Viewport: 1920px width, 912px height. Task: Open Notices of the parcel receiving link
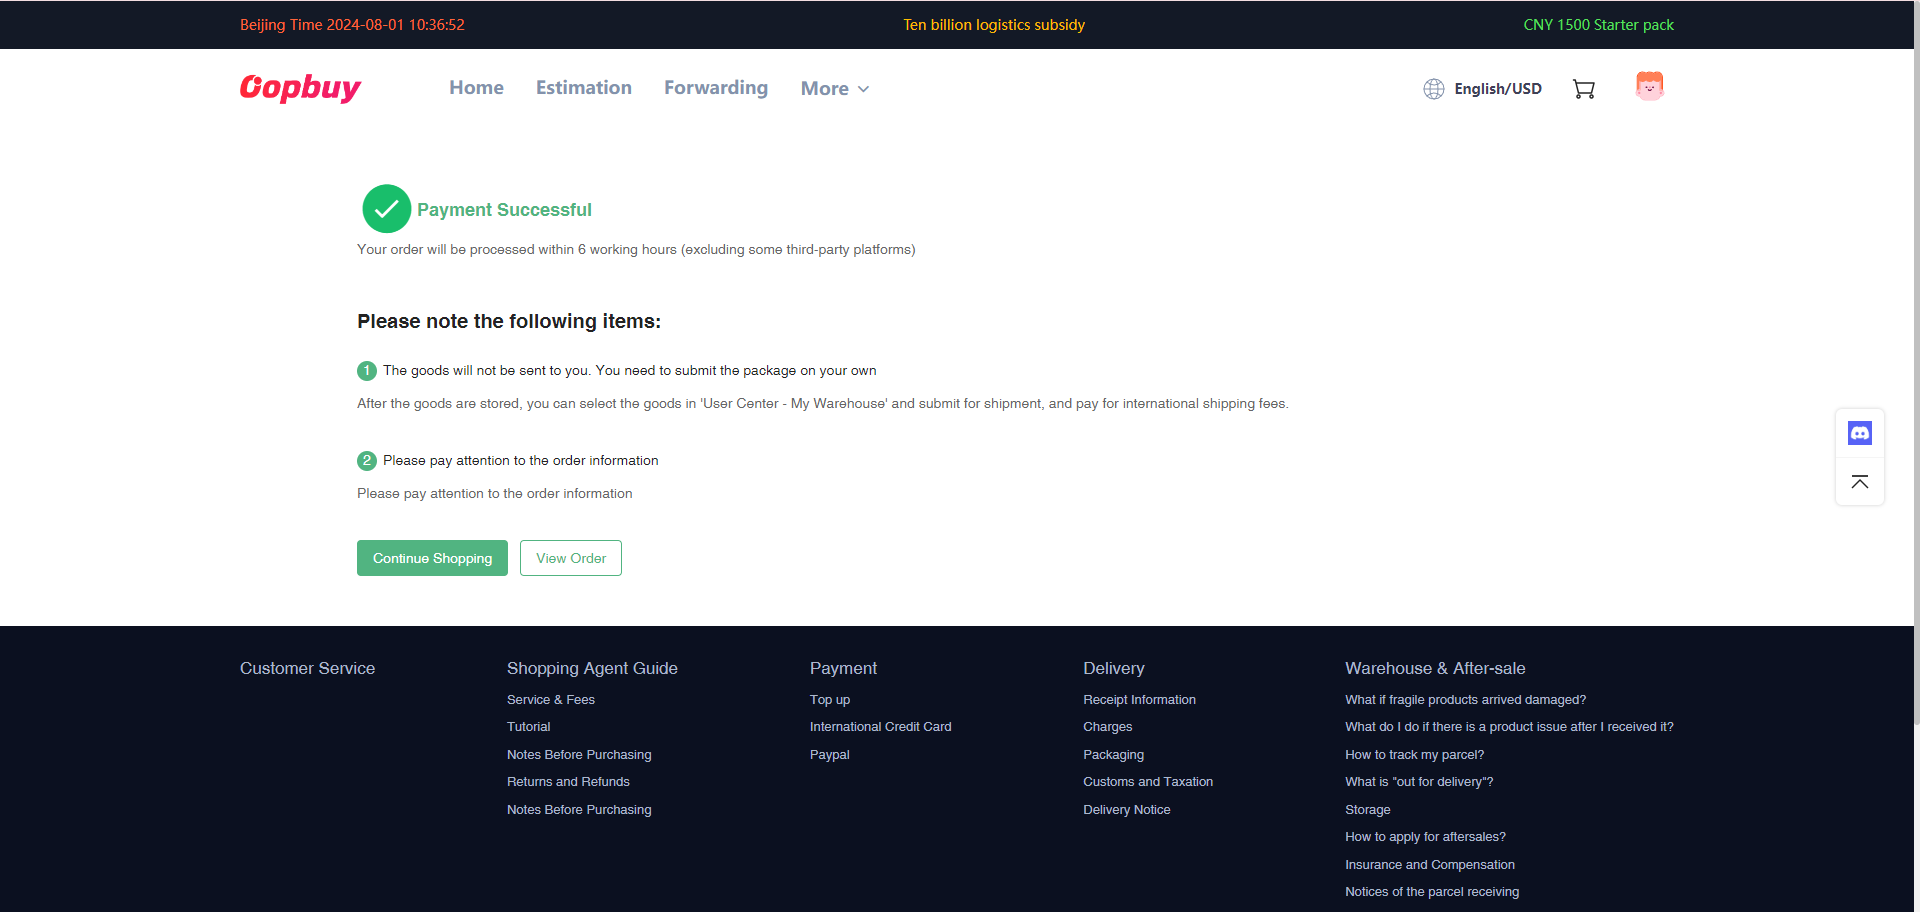[1432, 892]
